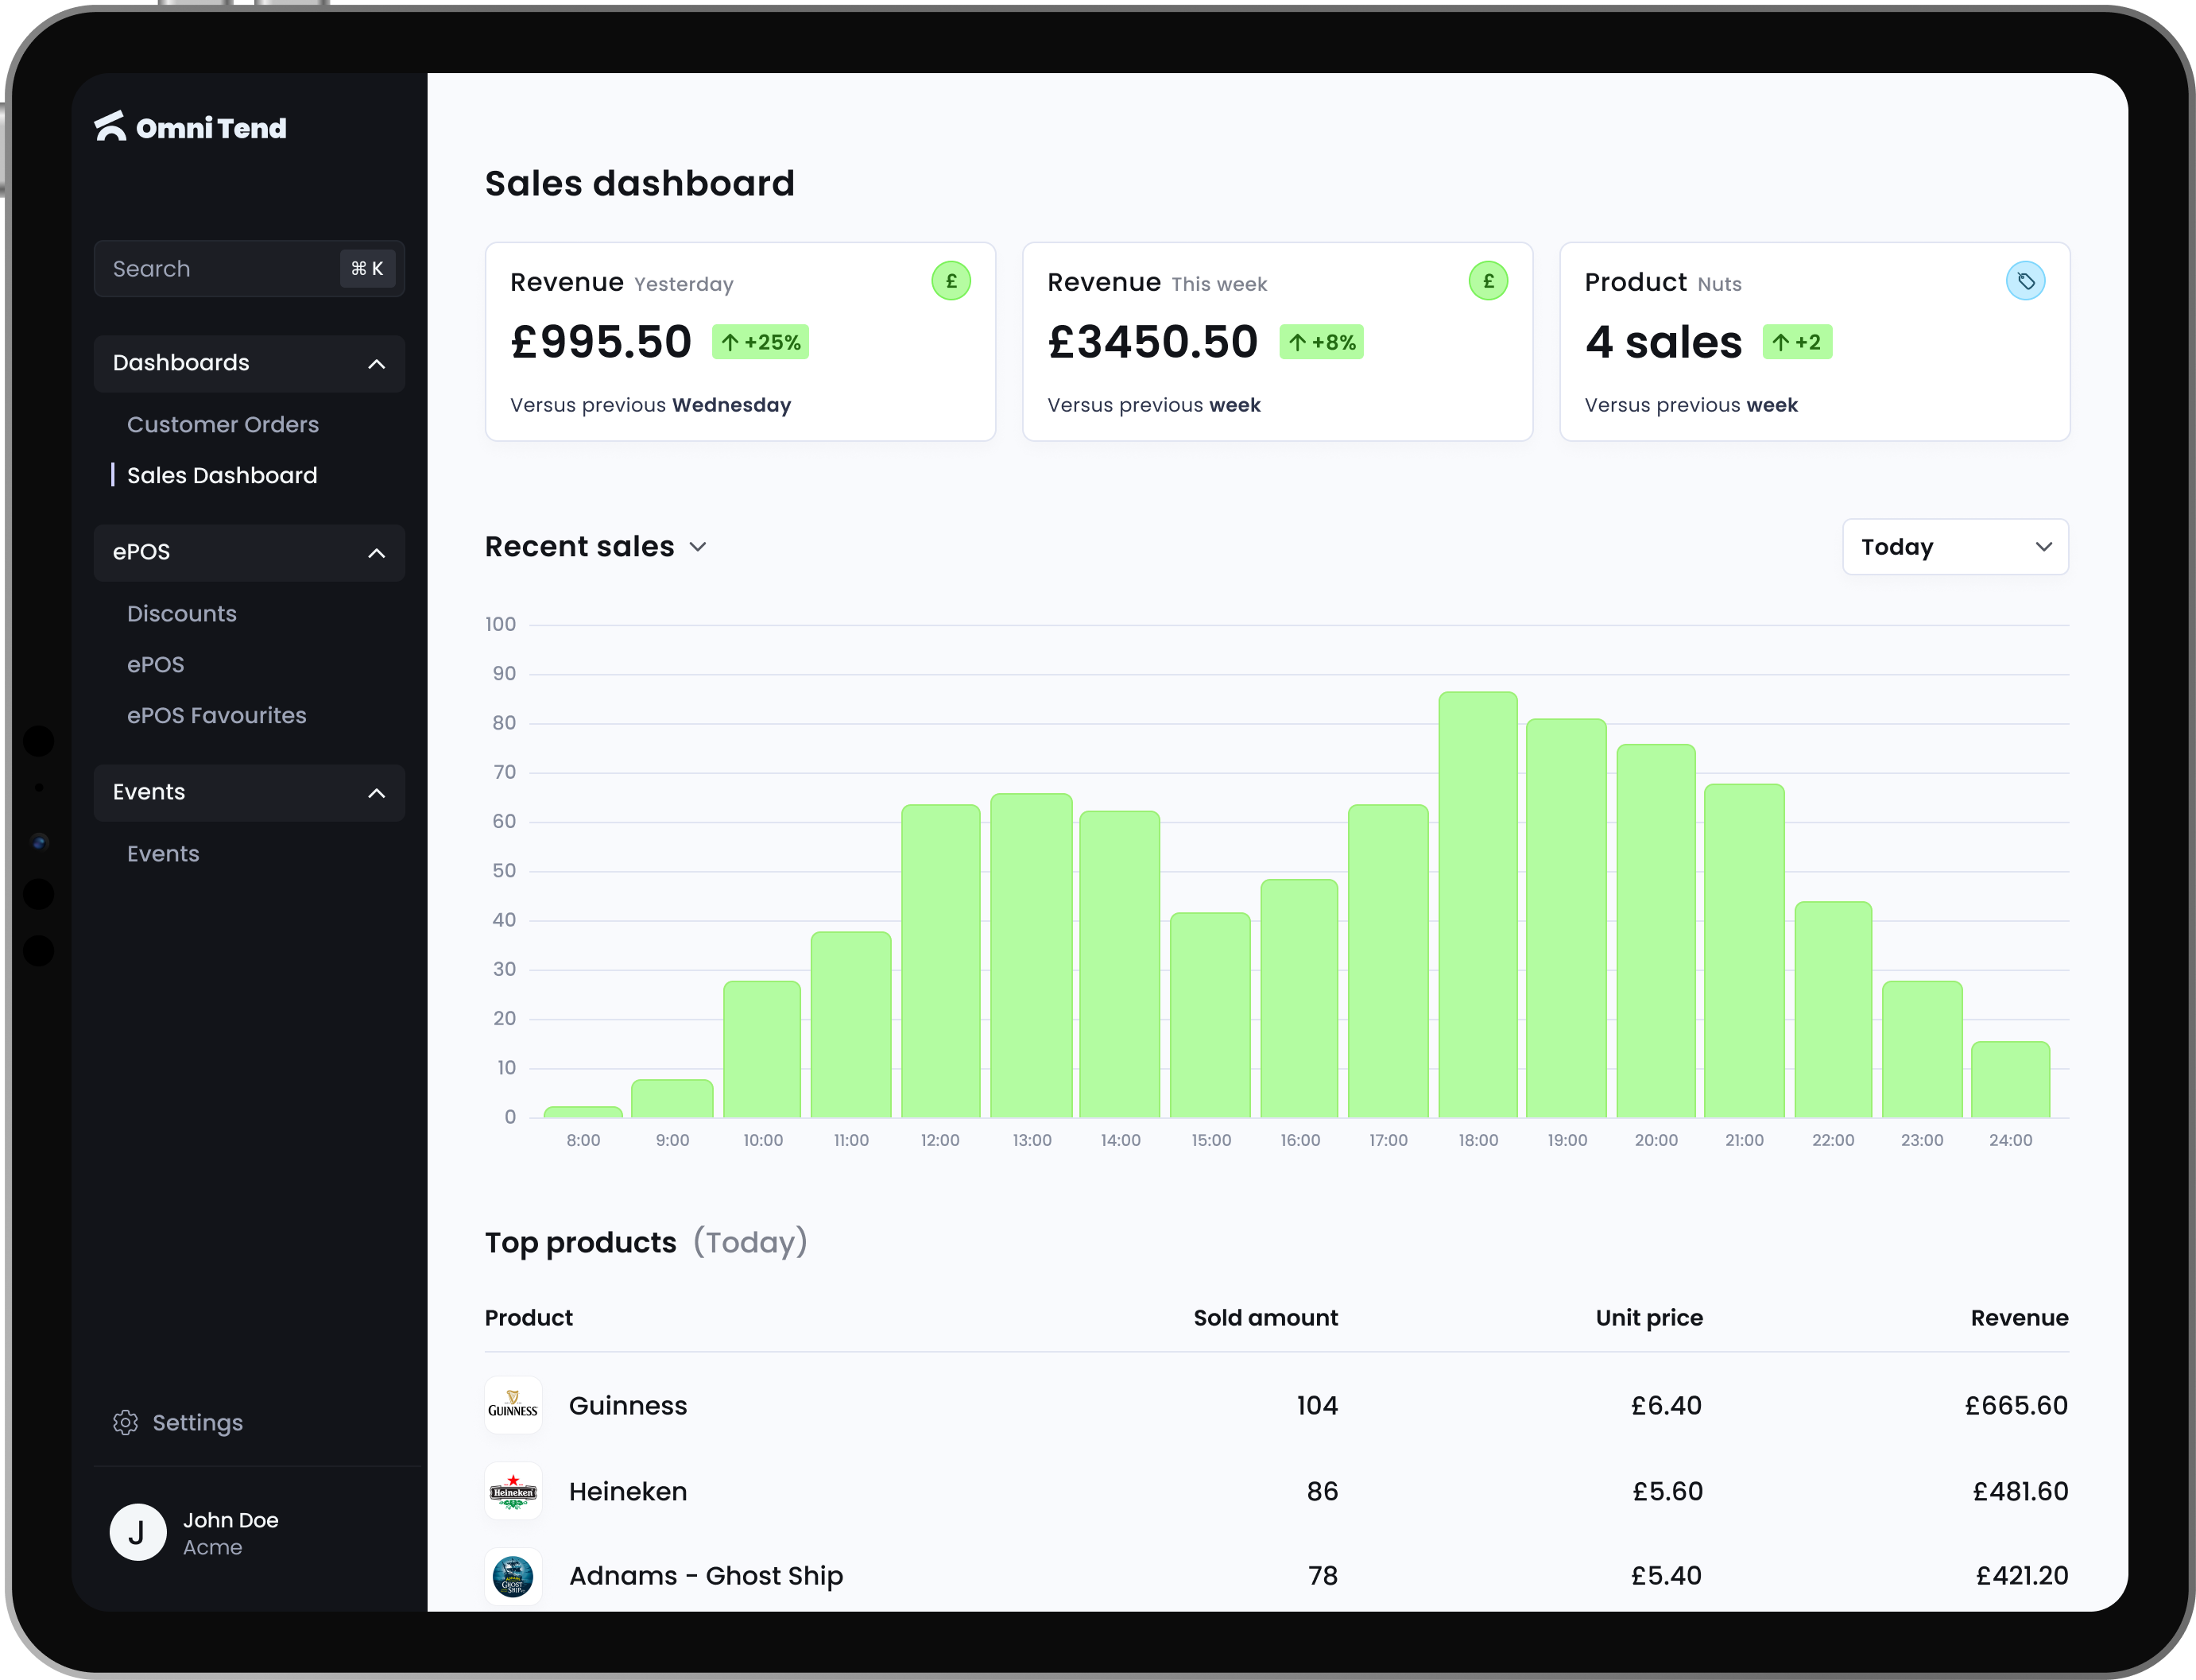Click the Omni Tend logo icon

(110, 127)
